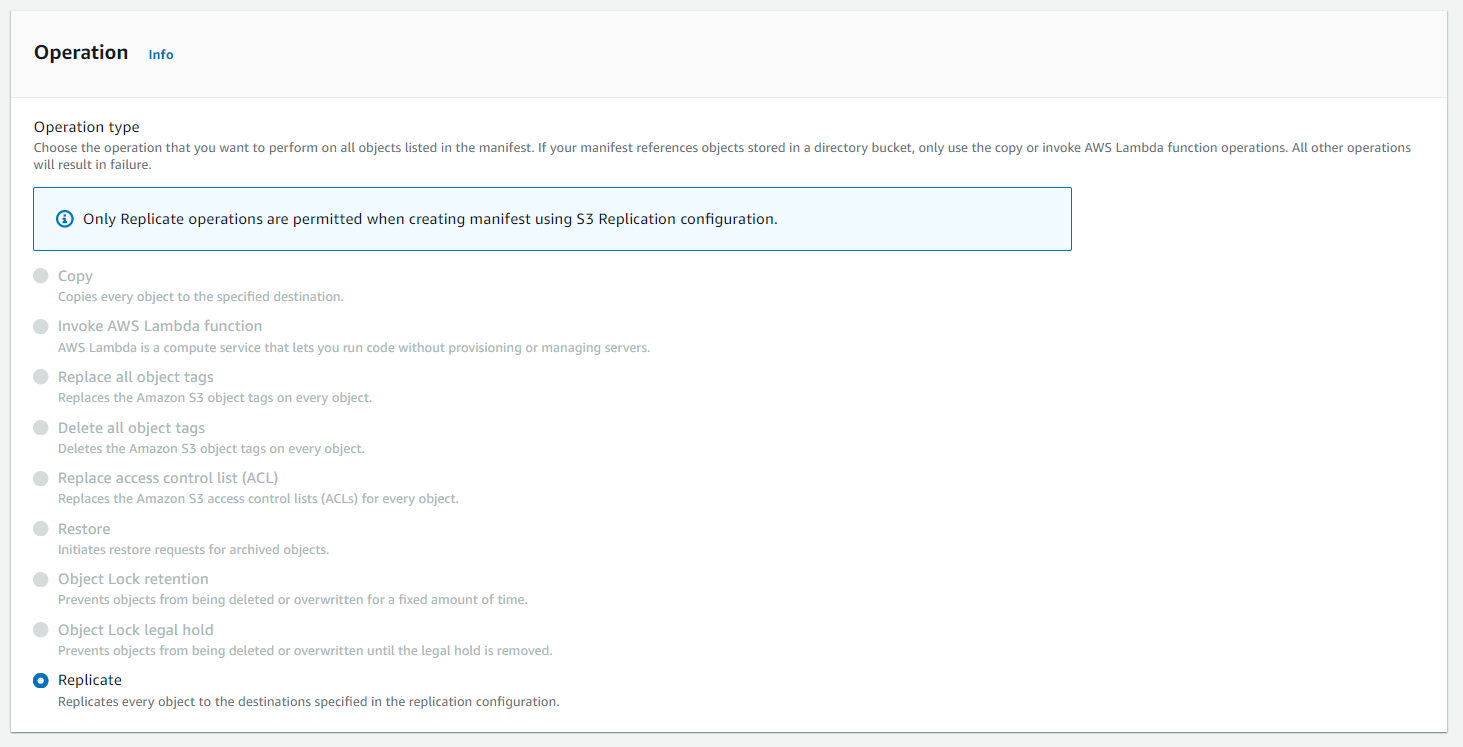The height and width of the screenshot is (747, 1463).
Task: Open the Info link beside Operation
Action: point(160,55)
